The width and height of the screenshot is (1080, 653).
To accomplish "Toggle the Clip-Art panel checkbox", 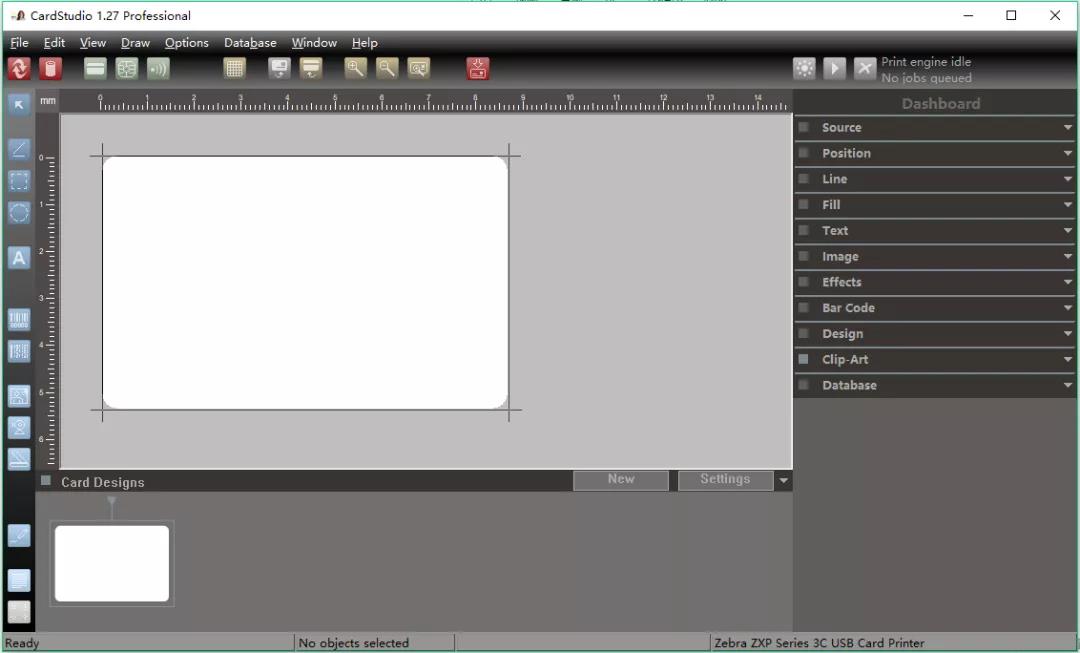I will point(803,359).
